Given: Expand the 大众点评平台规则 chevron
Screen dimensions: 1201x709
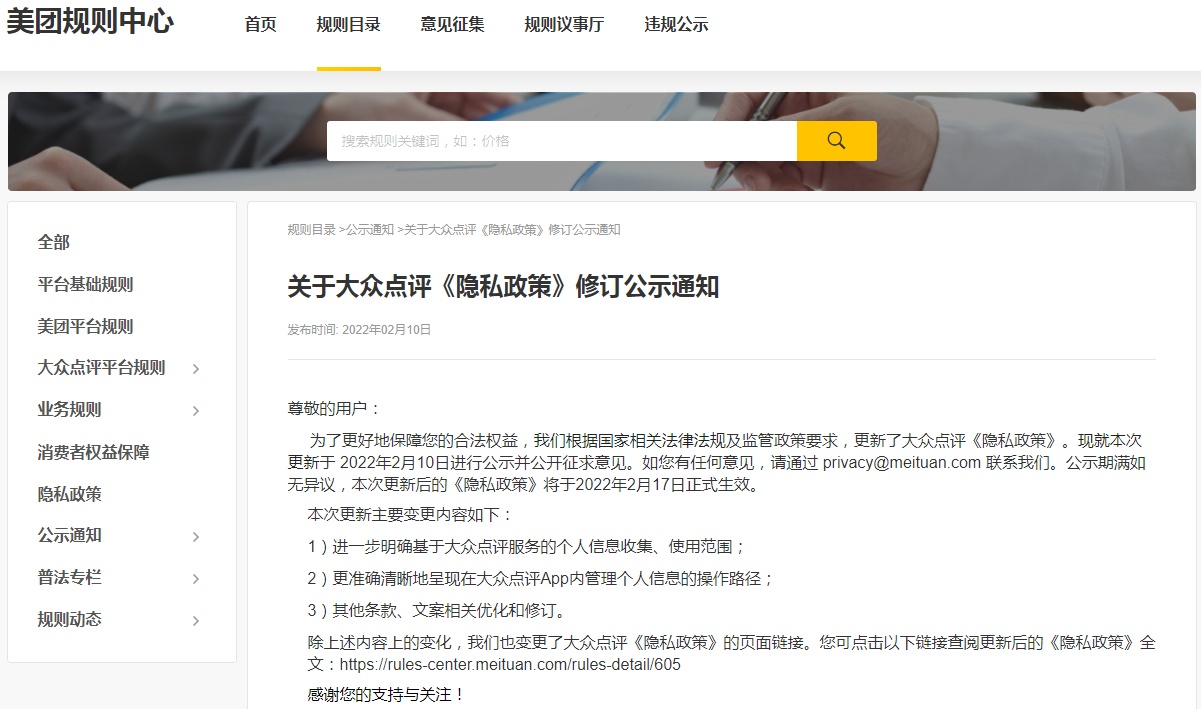Looking at the screenshot, I should point(196,369).
